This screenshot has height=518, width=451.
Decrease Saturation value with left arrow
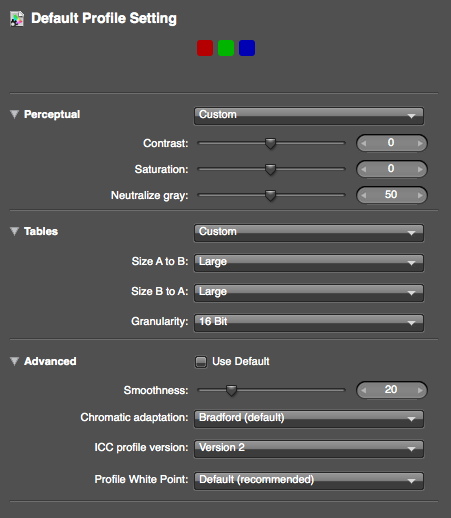click(x=364, y=169)
